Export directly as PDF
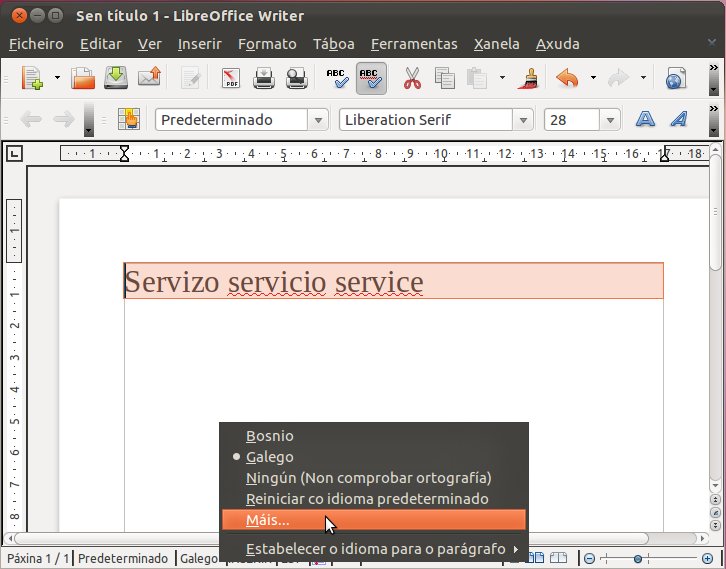Screen dimensions: 726x569 tap(231, 78)
